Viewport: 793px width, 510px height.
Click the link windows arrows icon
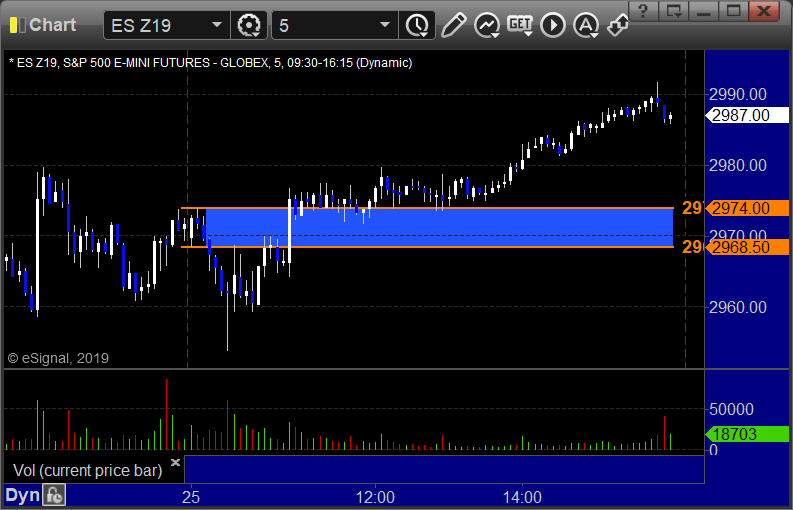[618, 25]
